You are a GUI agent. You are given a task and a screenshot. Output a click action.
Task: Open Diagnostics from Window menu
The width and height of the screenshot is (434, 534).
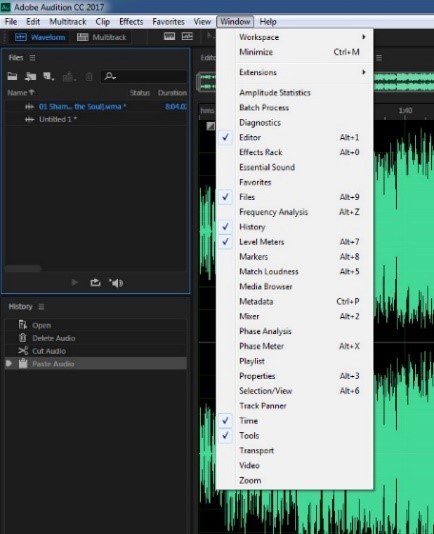[294, 123]
